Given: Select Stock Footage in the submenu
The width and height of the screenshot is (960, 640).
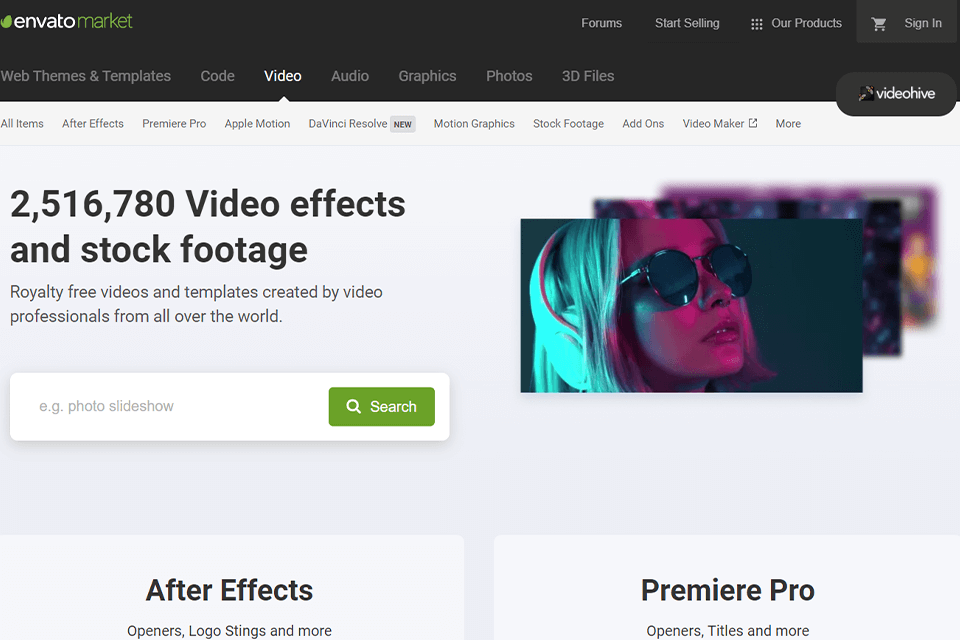Looking at the screenshot, I should coord(568,124).
